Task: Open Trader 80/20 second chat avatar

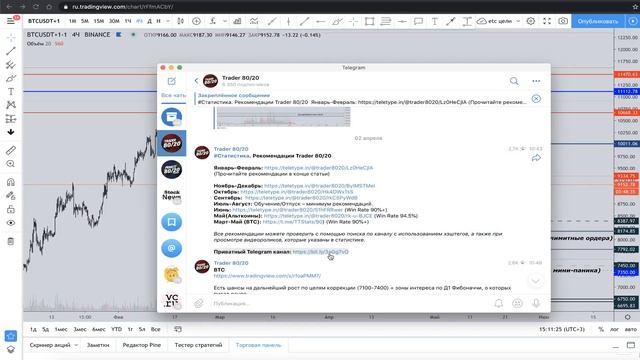Action: click(x=171, y=169)
